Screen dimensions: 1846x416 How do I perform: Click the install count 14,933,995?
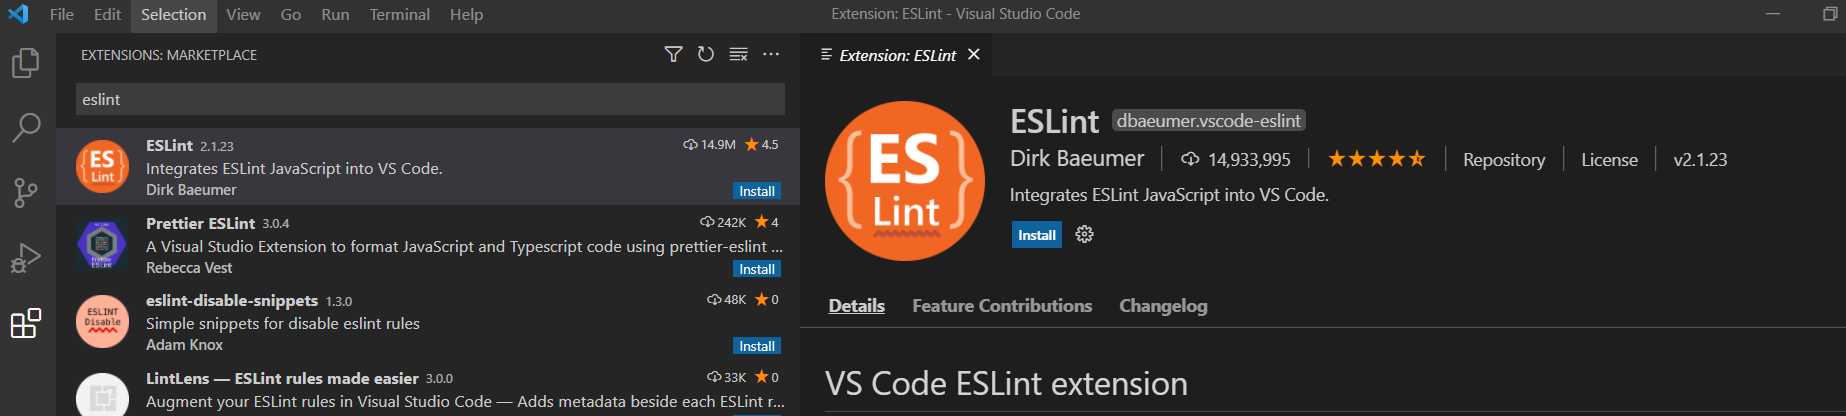1236,160
